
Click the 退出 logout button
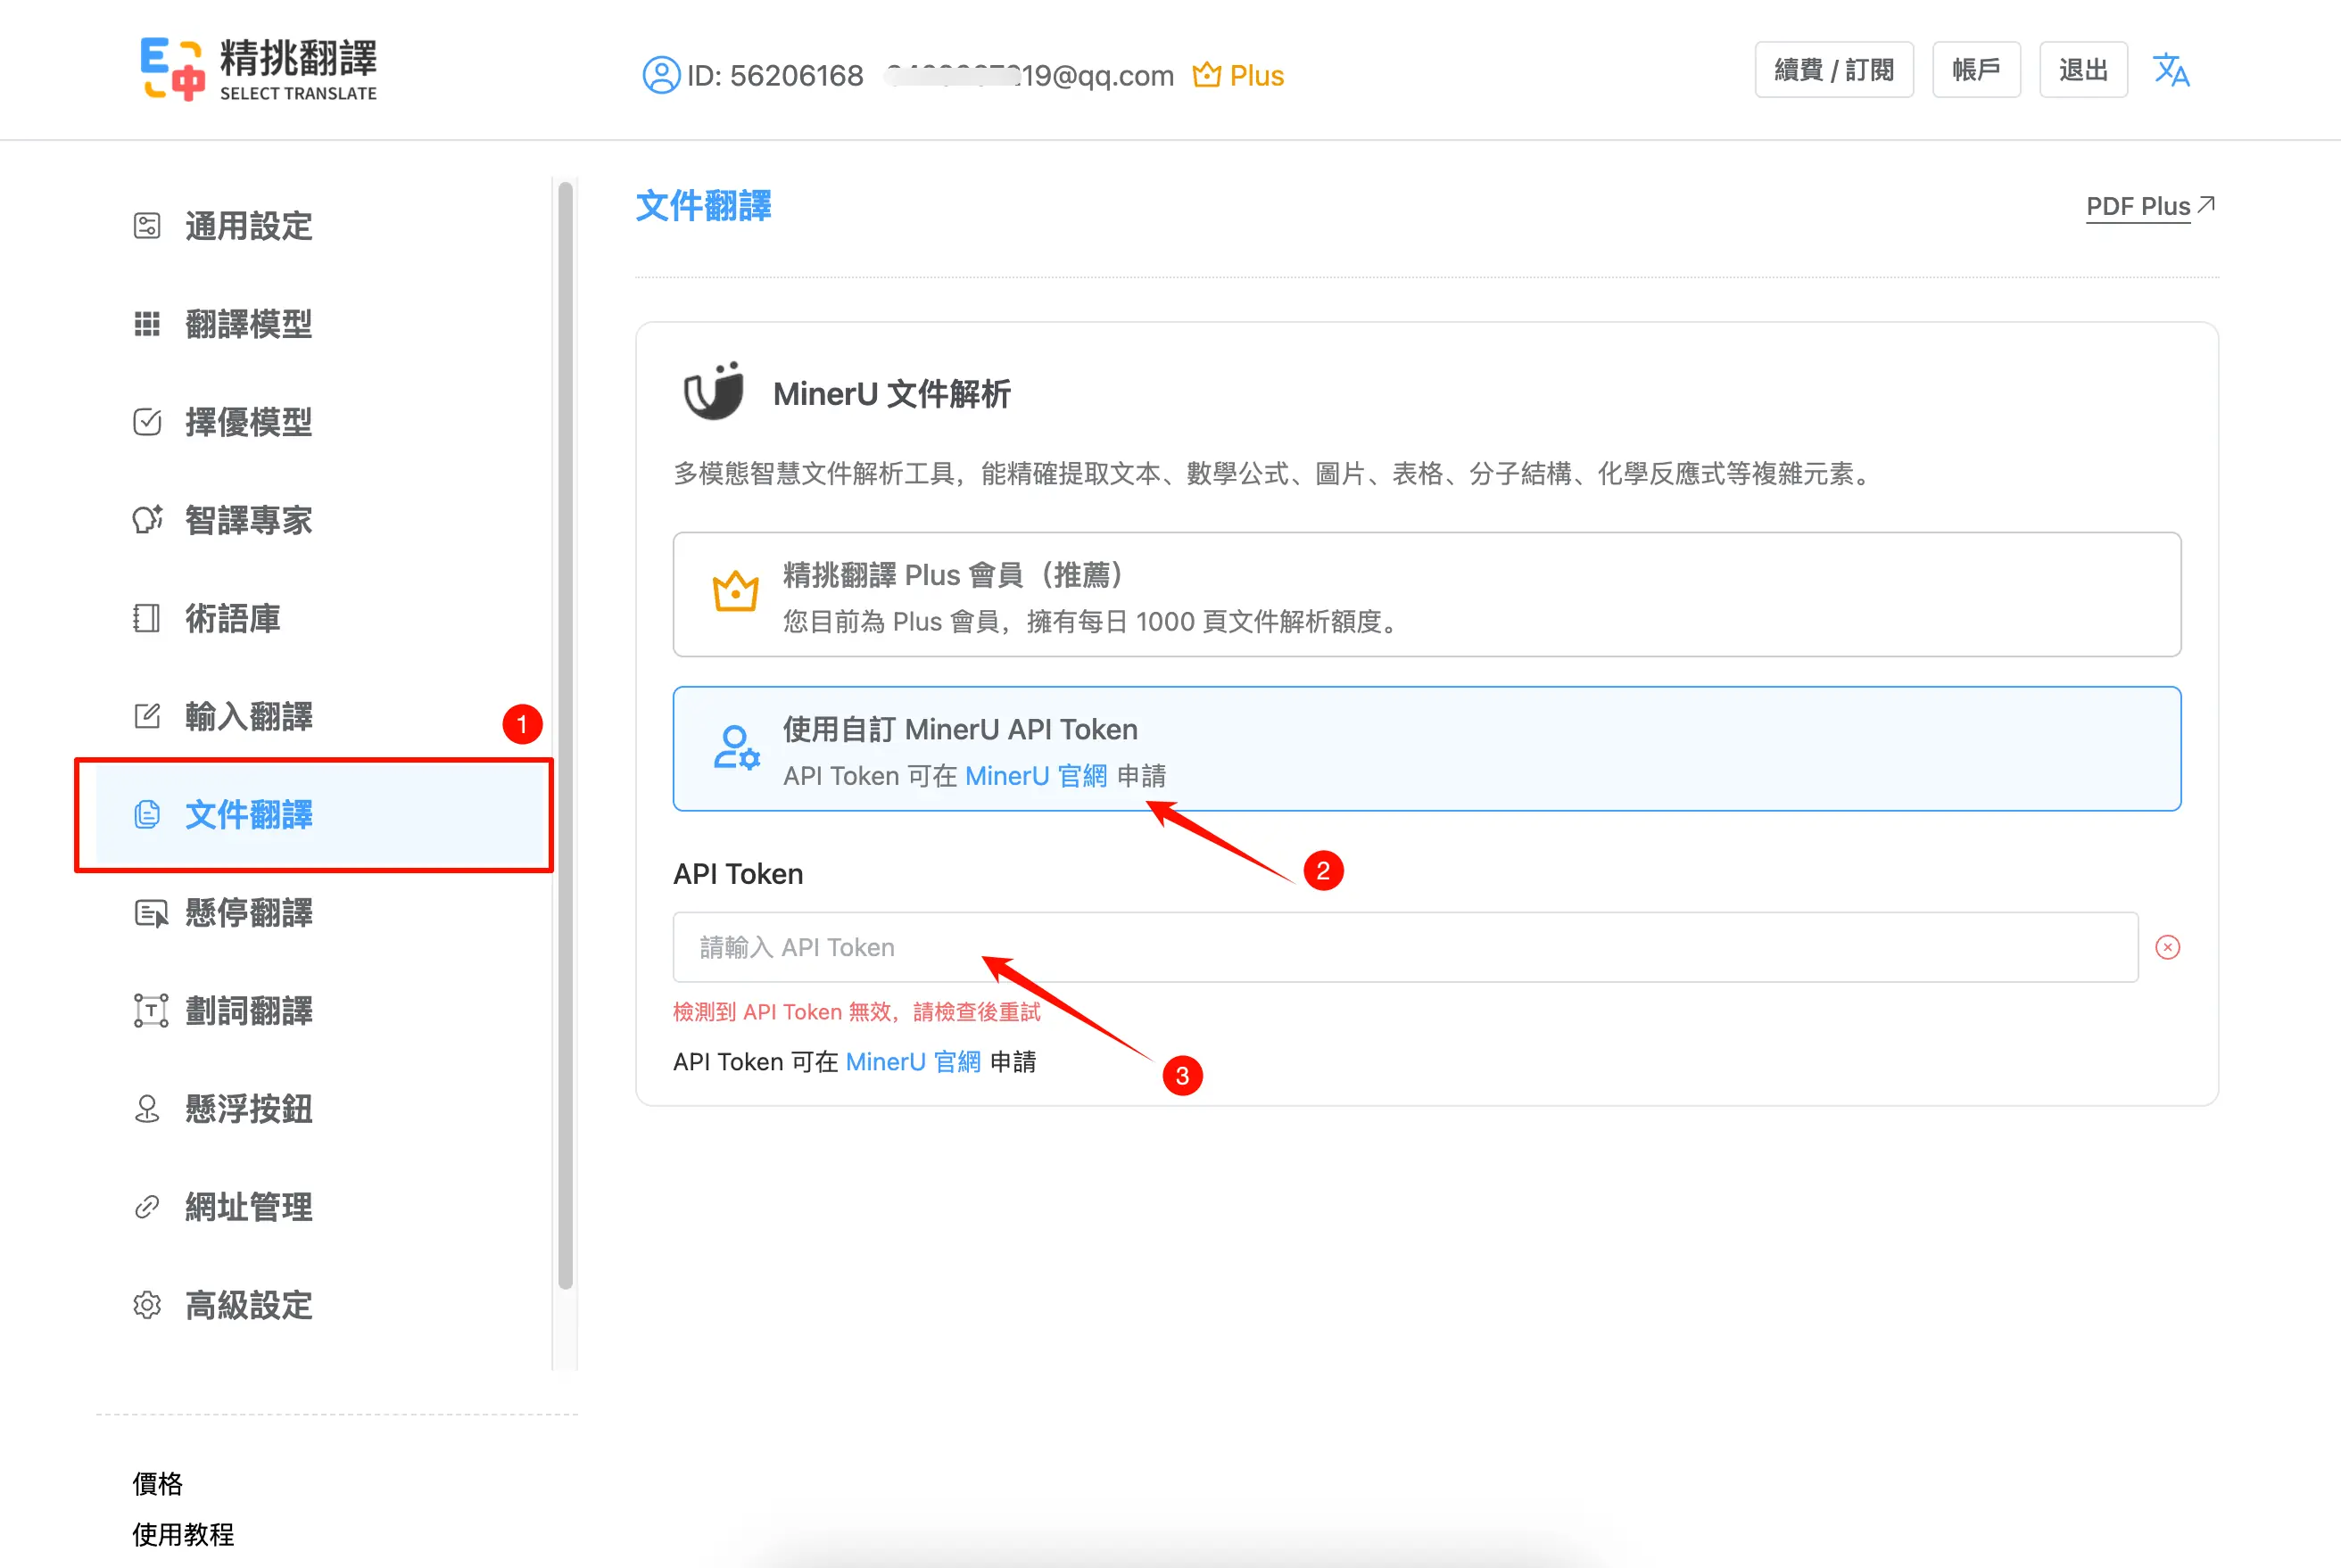coord(2083,69)
